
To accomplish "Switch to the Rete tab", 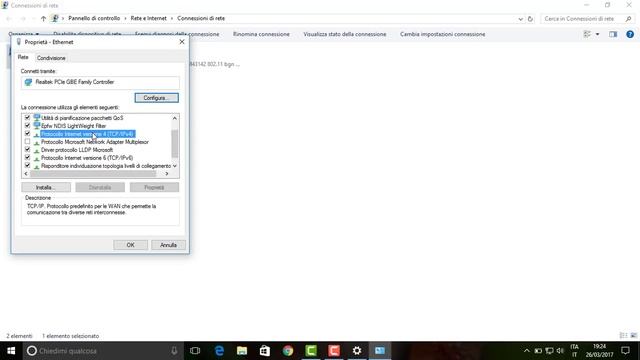I will click(23, 57).
